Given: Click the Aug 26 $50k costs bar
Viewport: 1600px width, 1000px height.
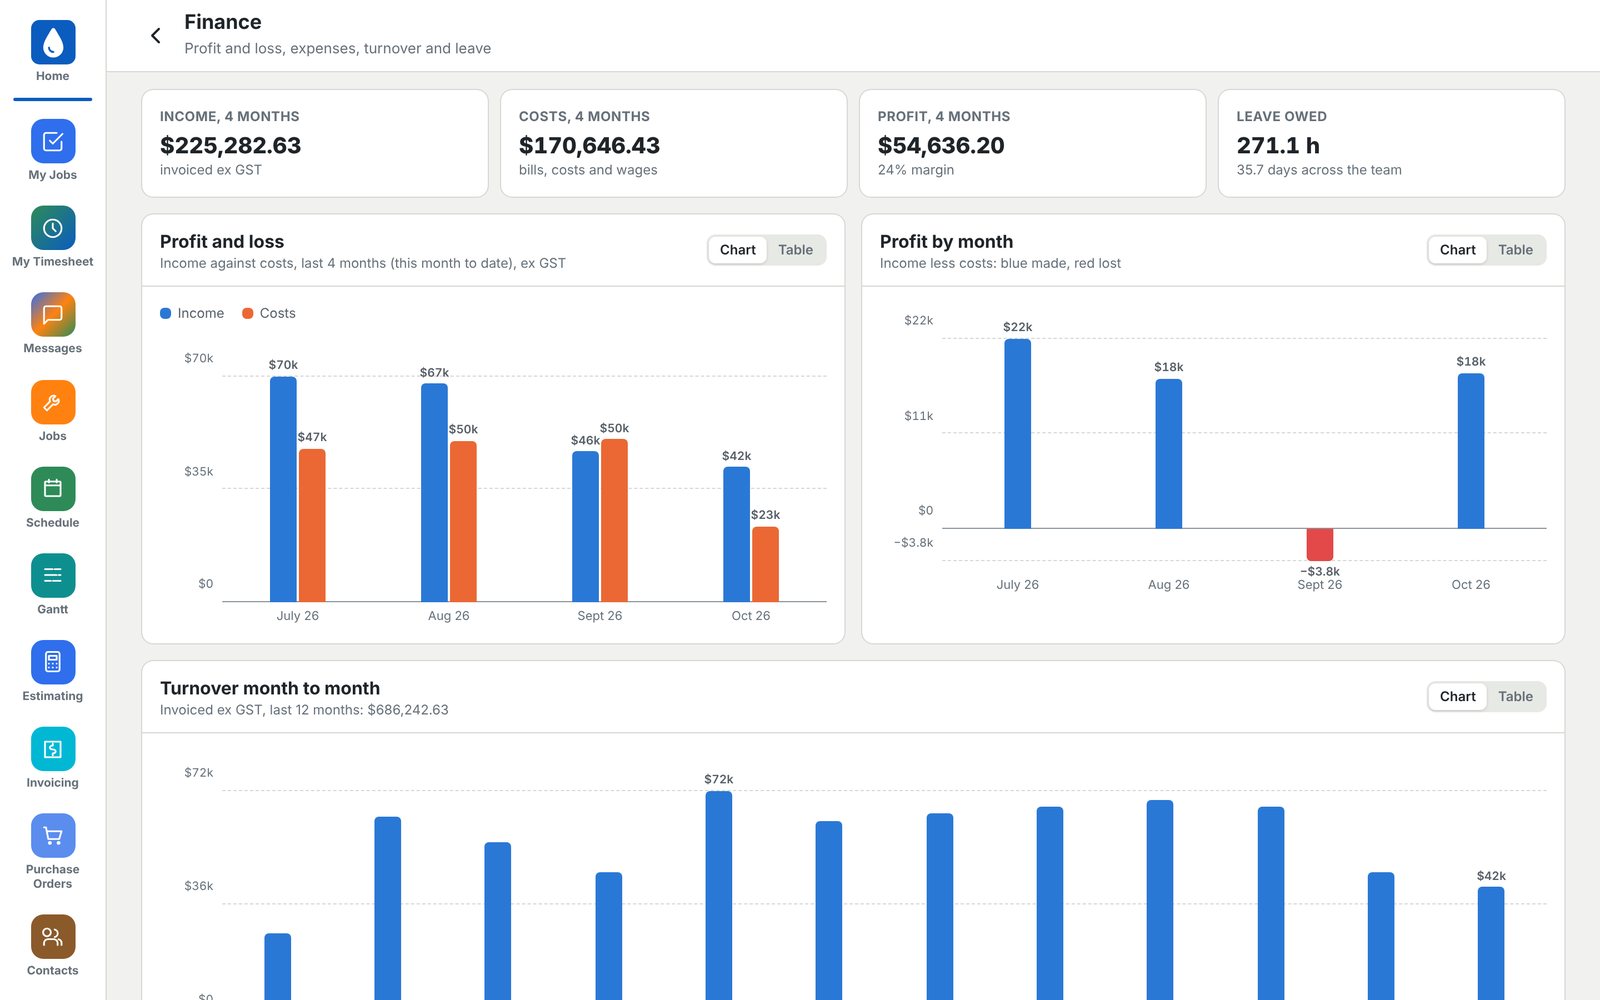Looking at the screenshot, I should pyautogui.click(x=463, y=521).
